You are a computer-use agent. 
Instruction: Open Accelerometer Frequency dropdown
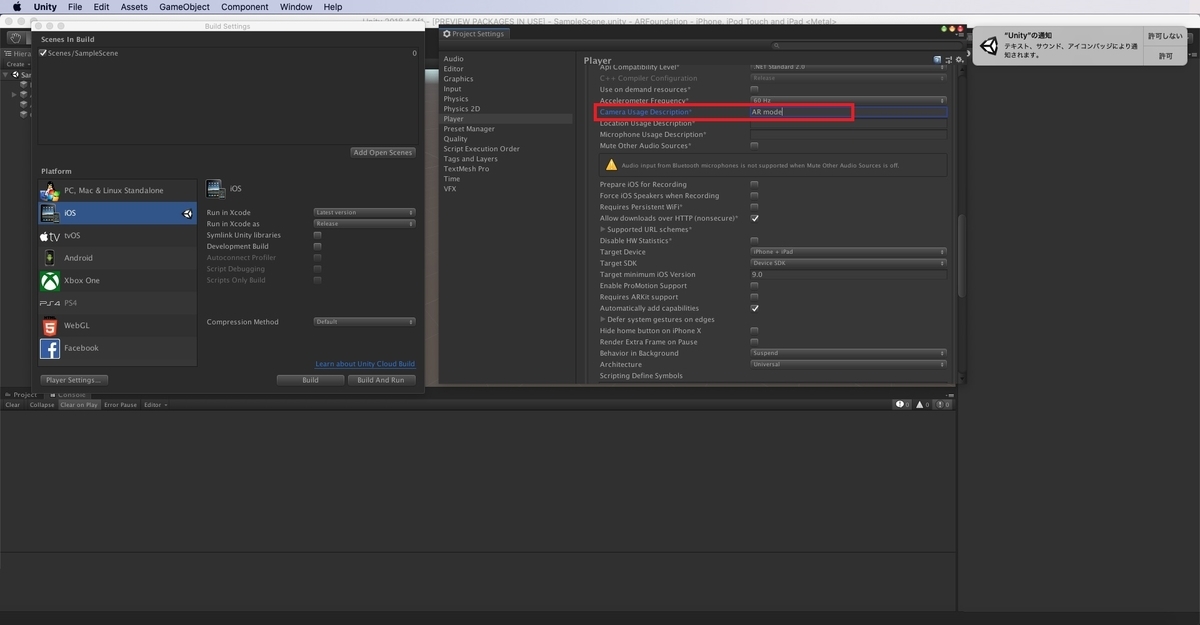(848, 101)
